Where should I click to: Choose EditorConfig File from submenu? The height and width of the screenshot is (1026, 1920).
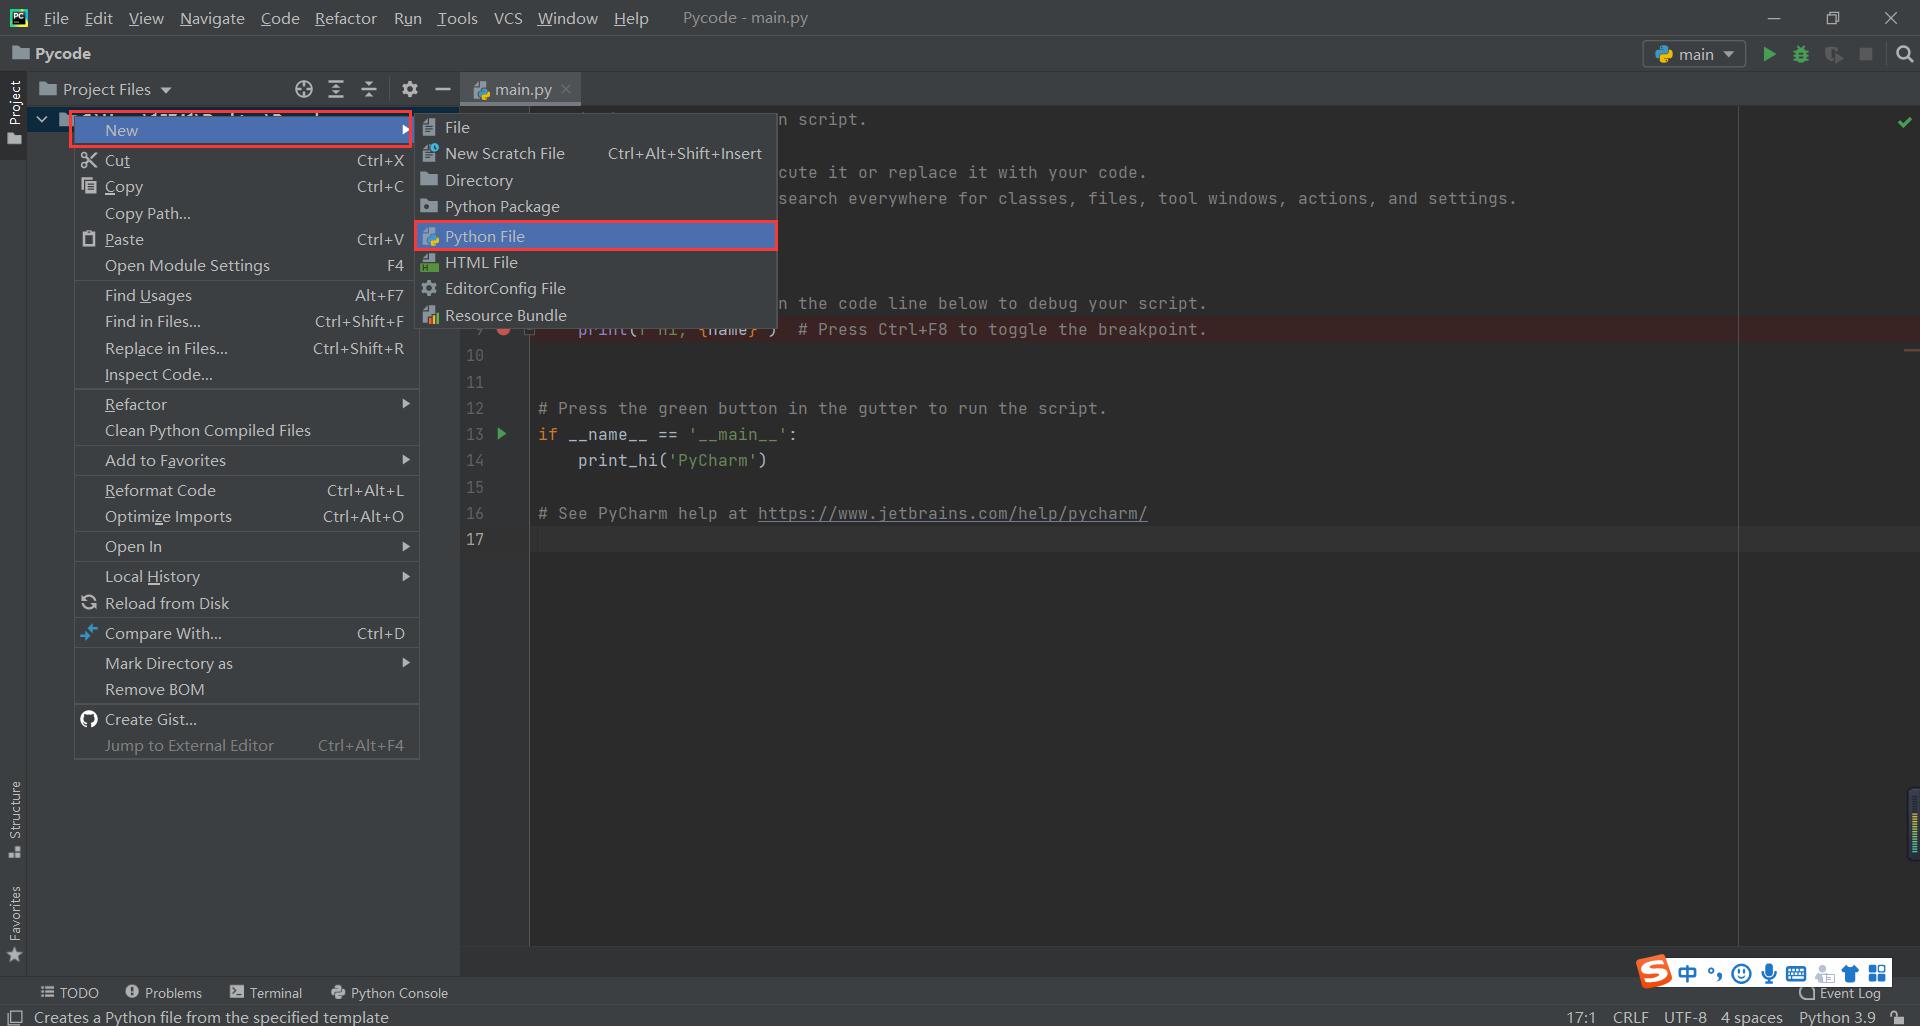pyautogui.click(x=596, y=288)
